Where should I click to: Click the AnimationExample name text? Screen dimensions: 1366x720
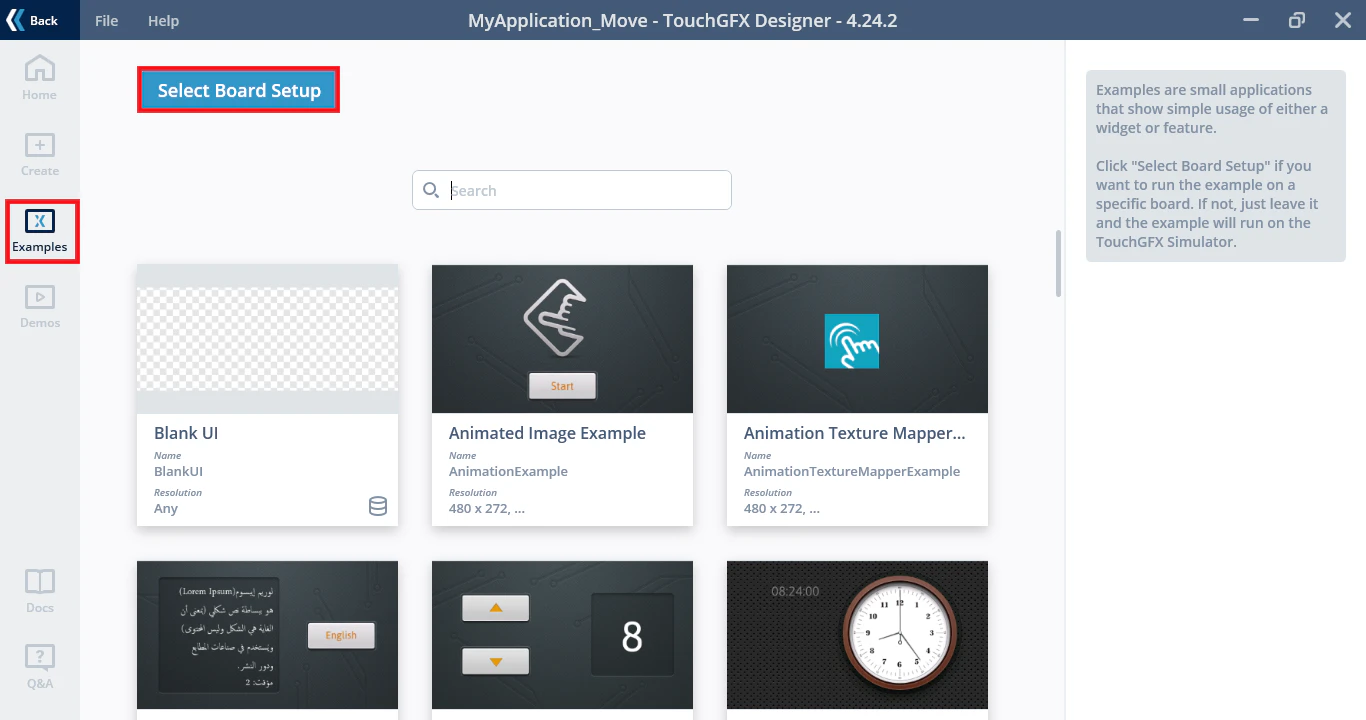[508, 471]
